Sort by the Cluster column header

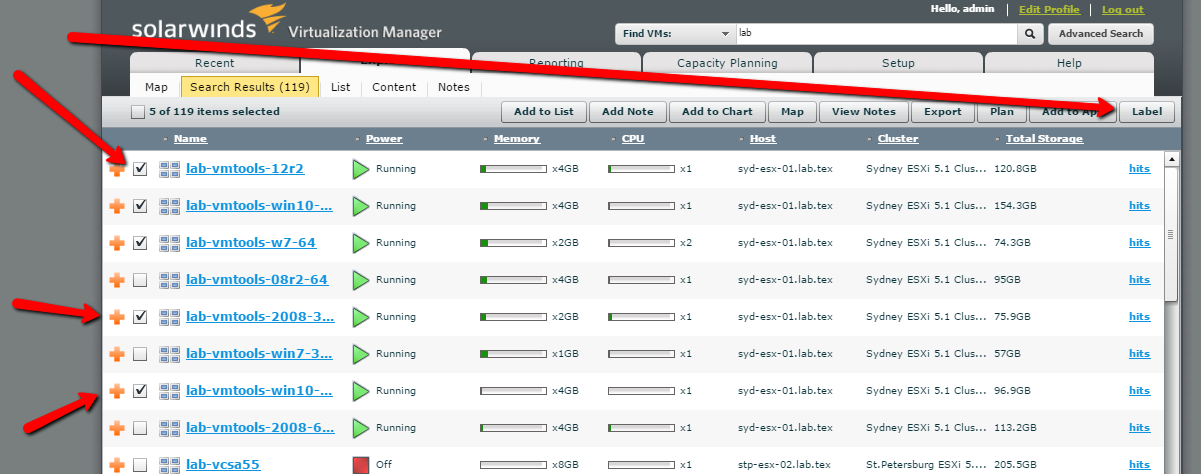(x=897, y=139)
